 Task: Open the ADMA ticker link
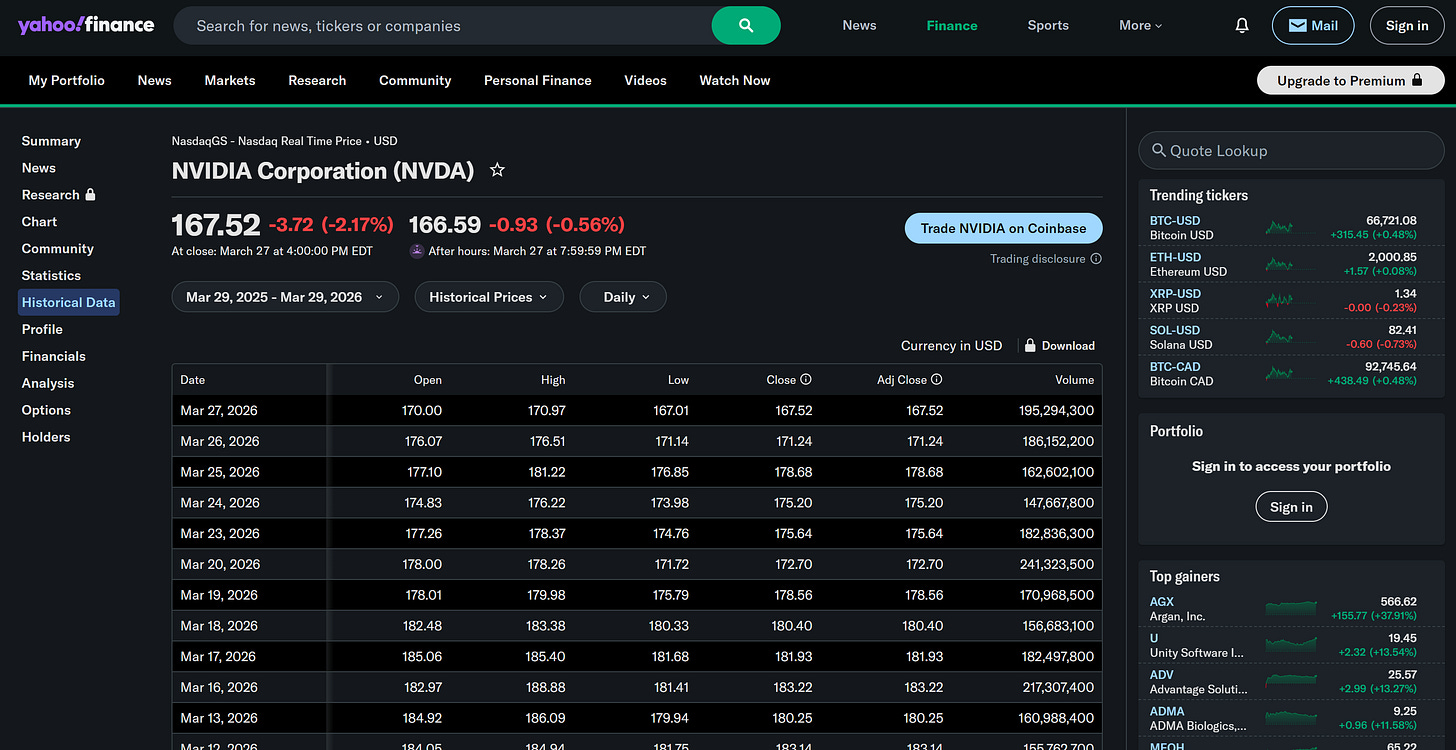point(1167,711)
